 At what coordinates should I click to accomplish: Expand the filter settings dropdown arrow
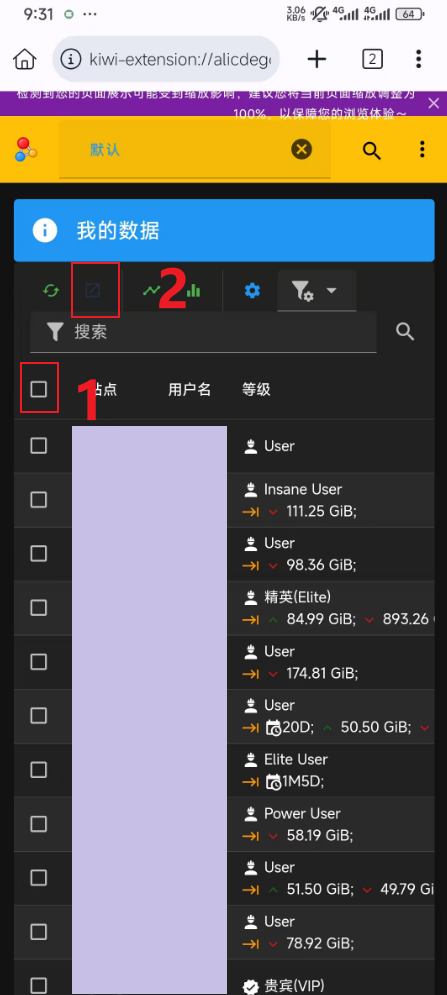click(331, 290)
